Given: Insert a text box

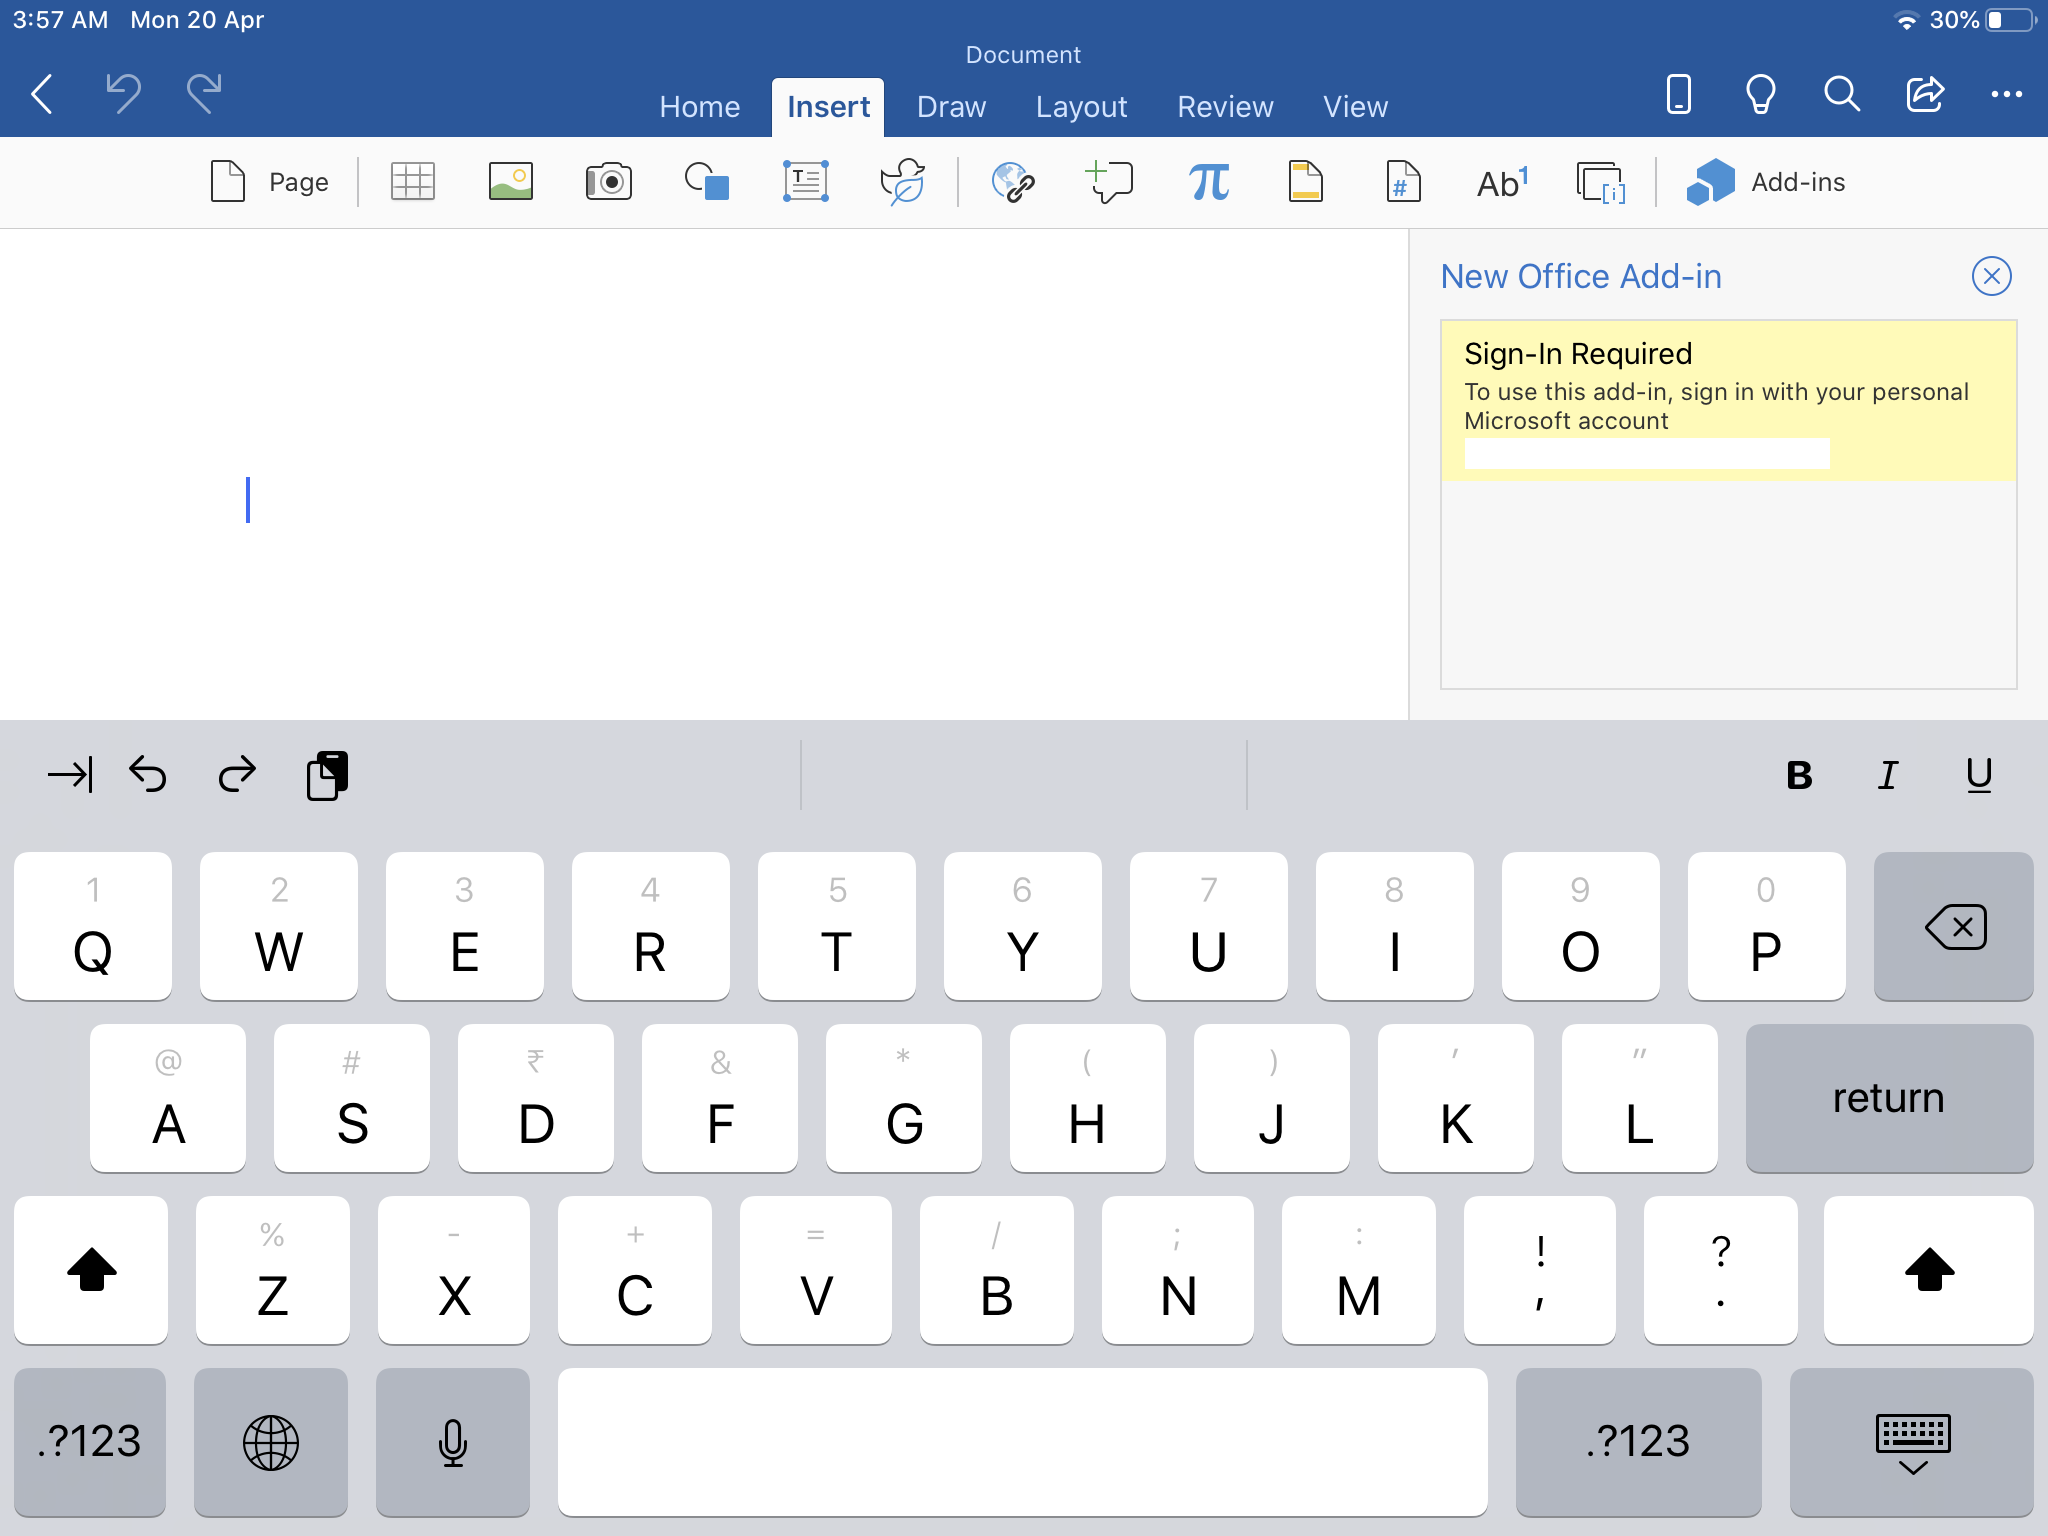Looking at the screenshot, I should 805,182.
